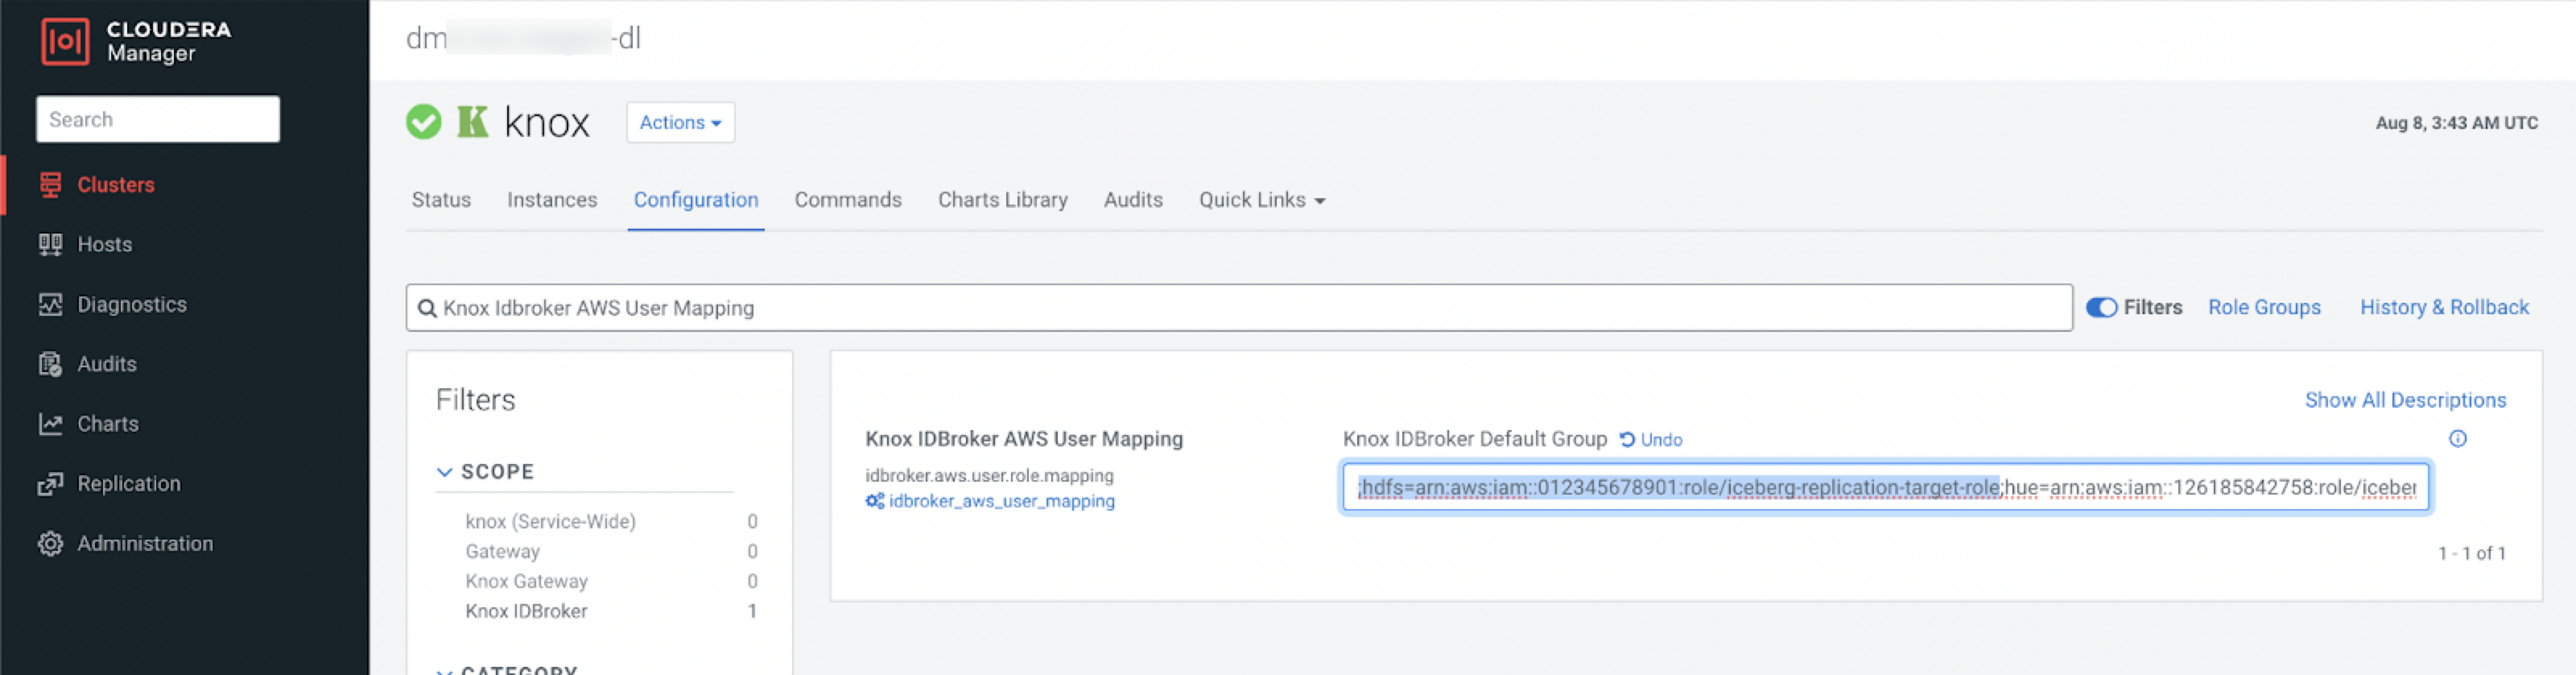Click the idbroker.aws.user.role.mapping text
2576x675 pixels.
click(989, 476)
